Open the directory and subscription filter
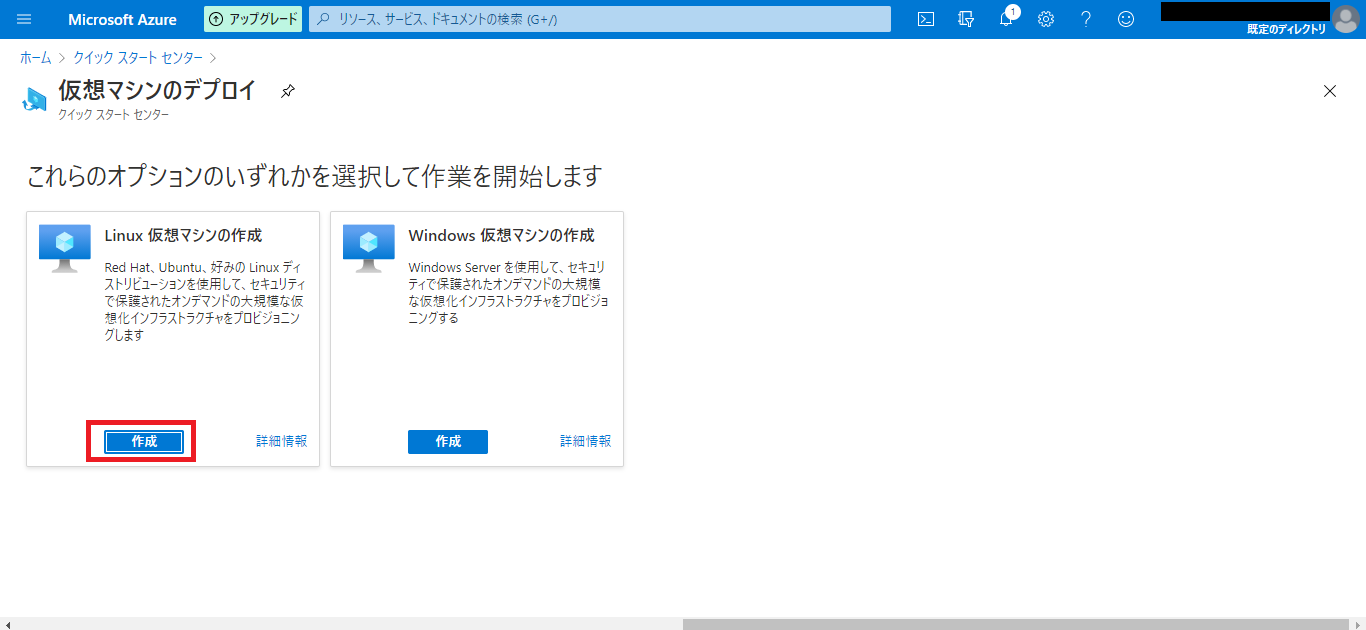The image size is (1366, 630). (966, 19)
